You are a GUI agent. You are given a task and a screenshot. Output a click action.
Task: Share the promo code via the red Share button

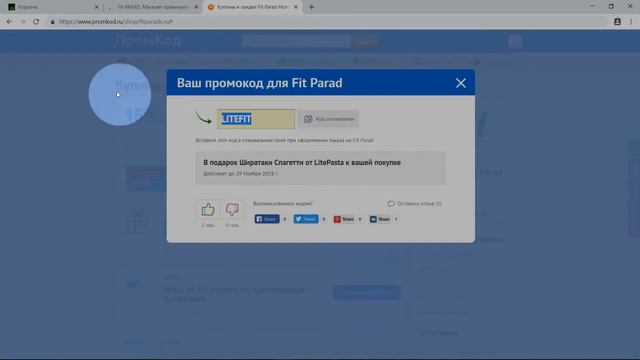click(344, 219)
